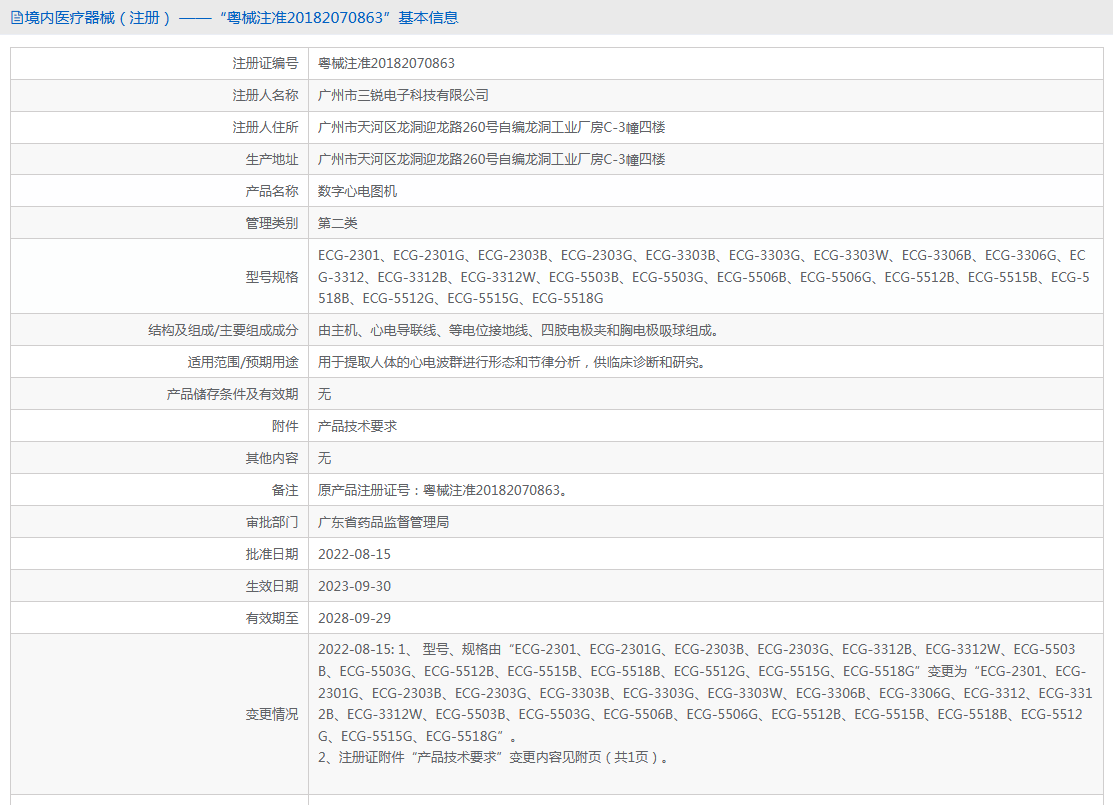This screenshot has width=1113, height=805.
Task: Select the value 第二类
Action: point(337,223)
